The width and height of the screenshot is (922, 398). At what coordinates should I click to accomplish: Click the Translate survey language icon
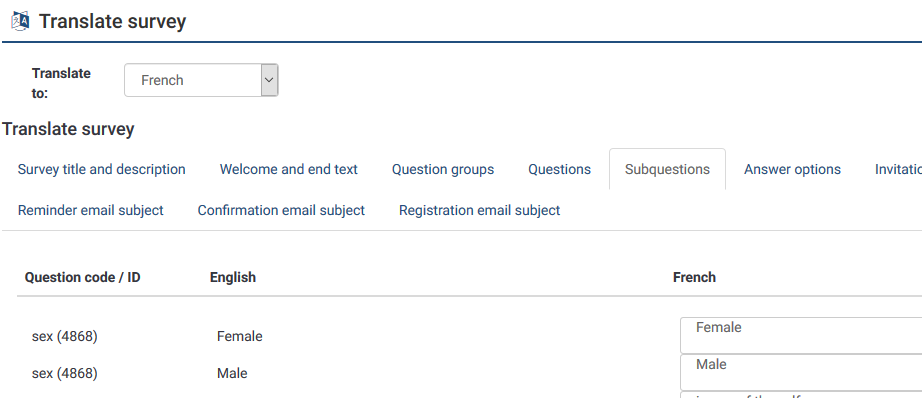(x=21, y=21)
